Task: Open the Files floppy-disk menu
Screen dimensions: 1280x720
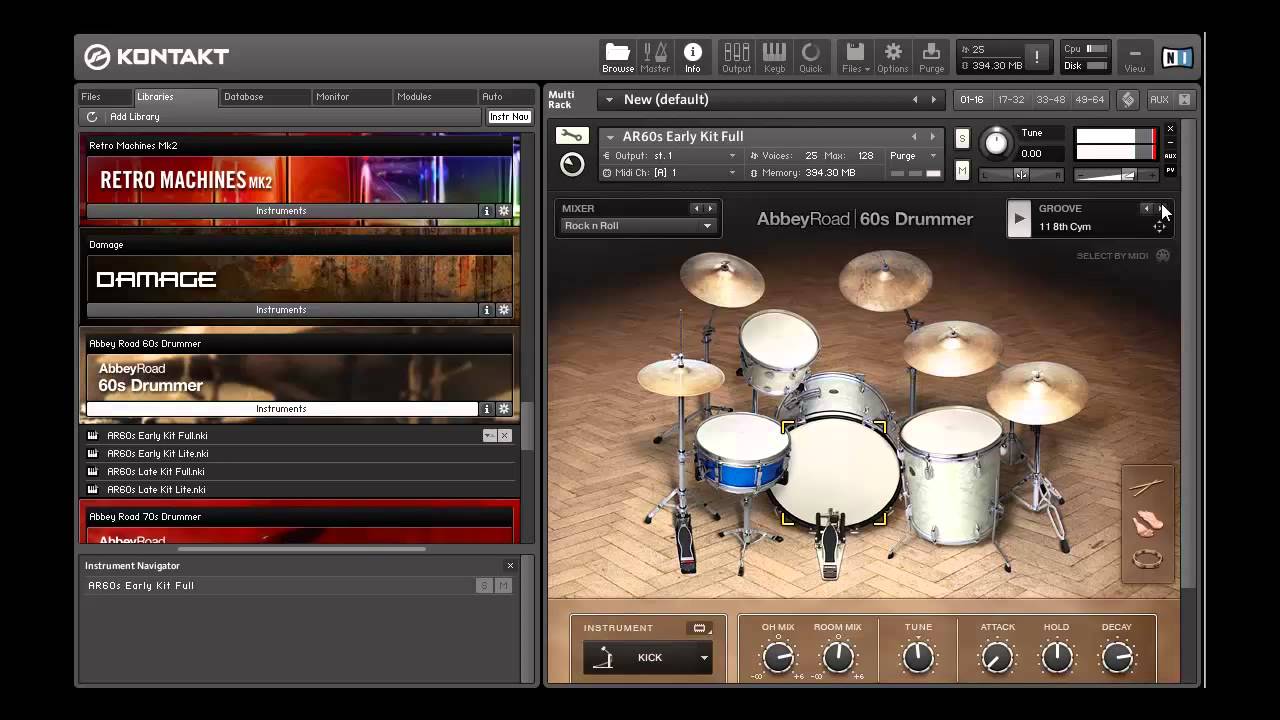Action: (856, 57)
